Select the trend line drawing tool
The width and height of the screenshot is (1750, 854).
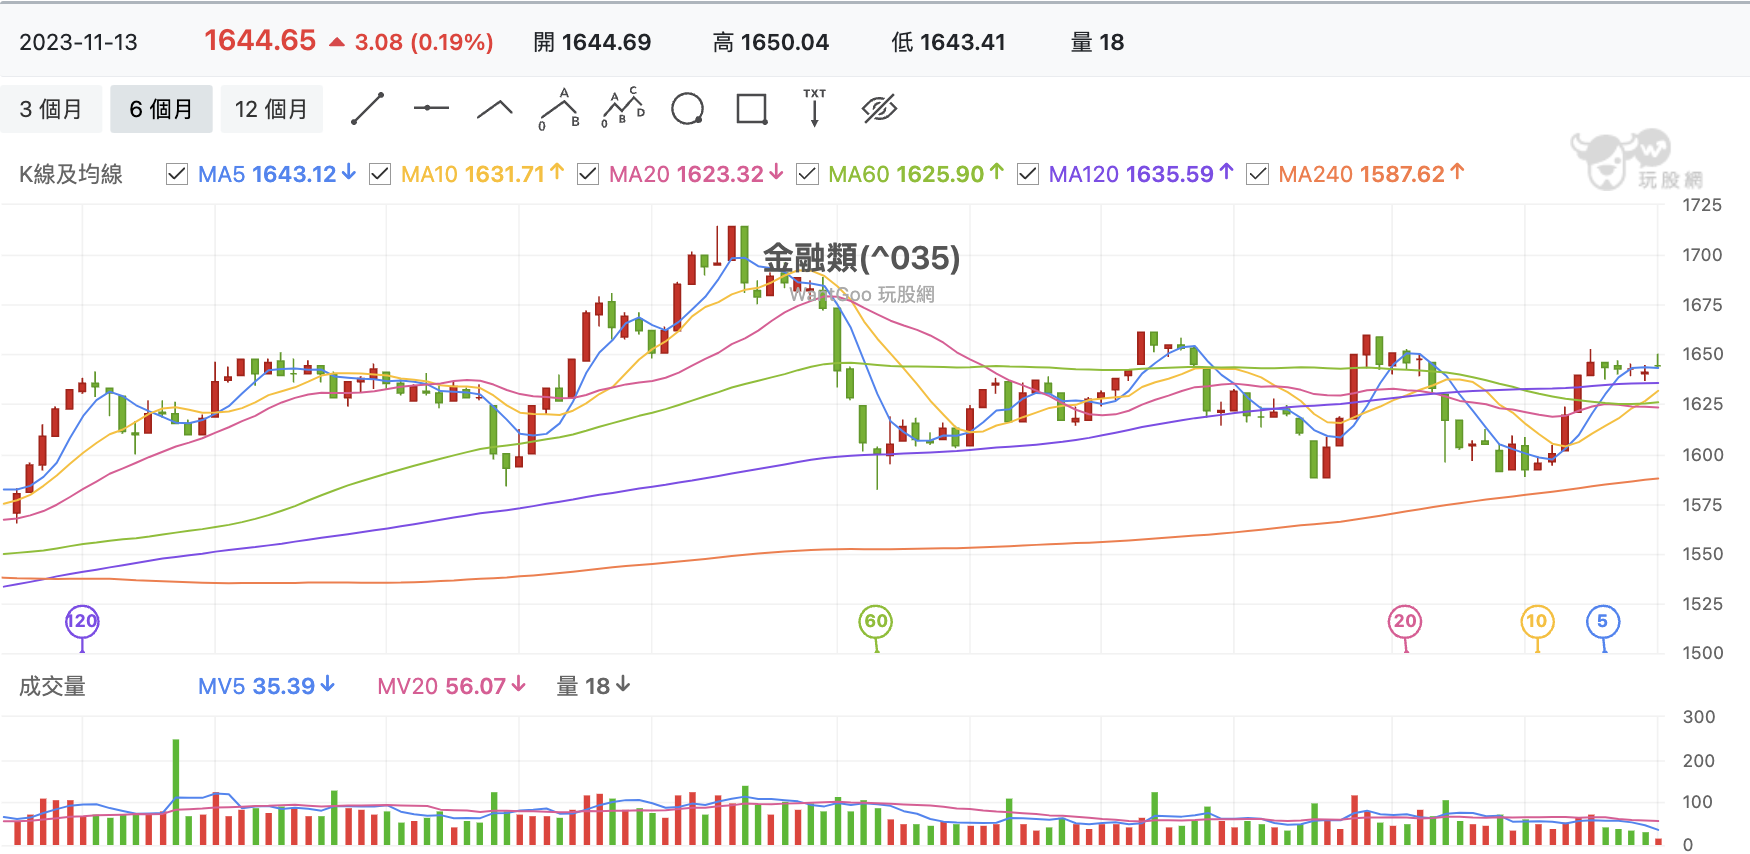pos(368,109)
